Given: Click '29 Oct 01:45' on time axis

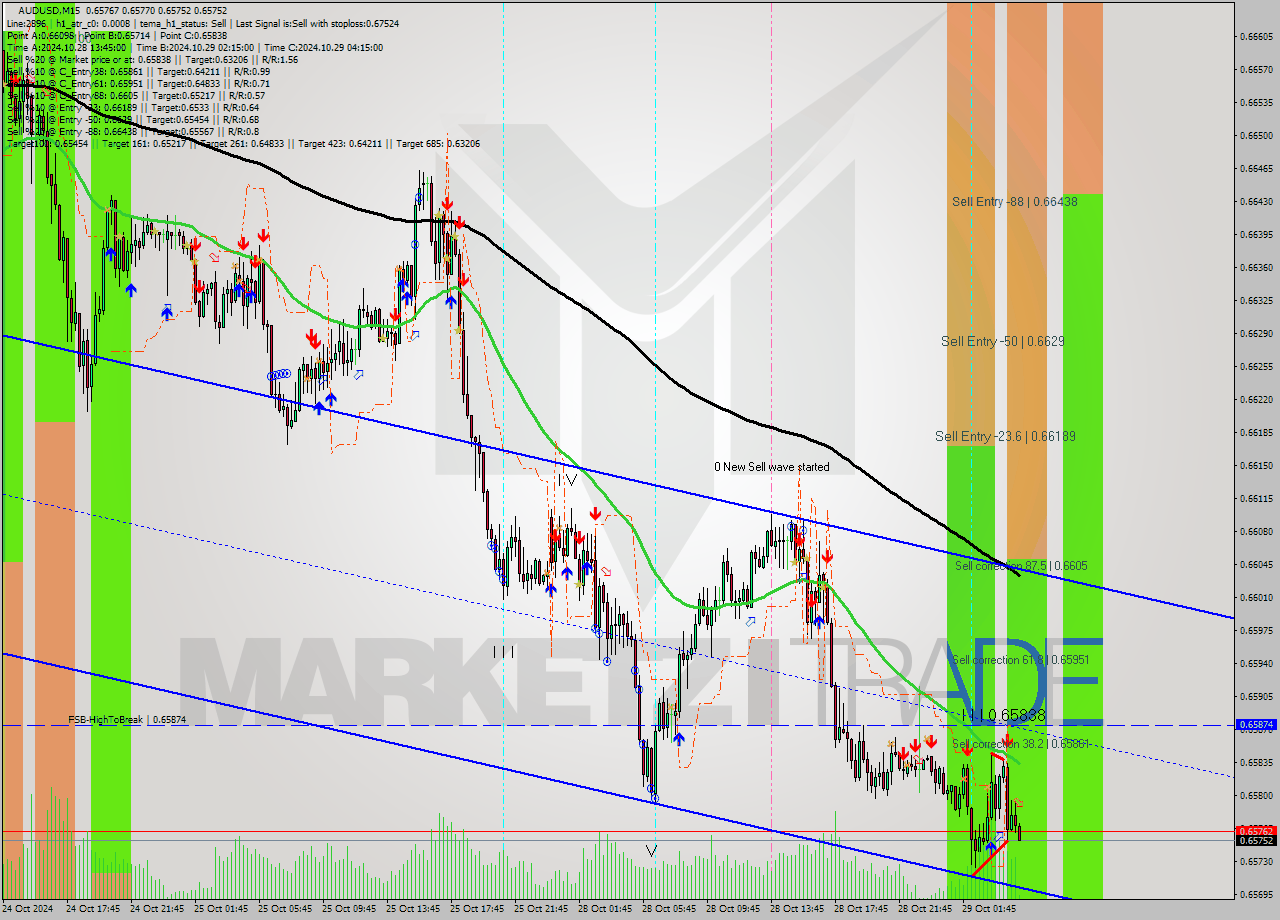Looking at the screenshot, I should [990, 909].
